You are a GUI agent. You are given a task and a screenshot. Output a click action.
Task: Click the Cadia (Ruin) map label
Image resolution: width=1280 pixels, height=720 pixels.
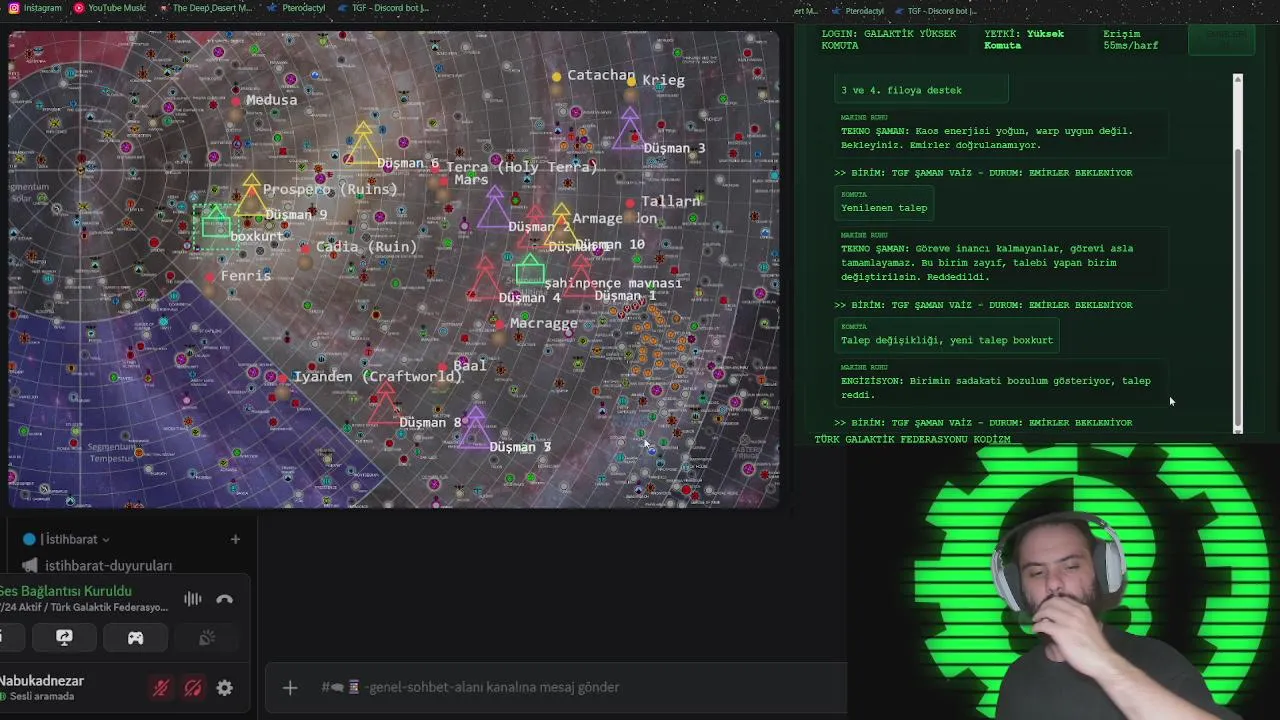point(366,247)
